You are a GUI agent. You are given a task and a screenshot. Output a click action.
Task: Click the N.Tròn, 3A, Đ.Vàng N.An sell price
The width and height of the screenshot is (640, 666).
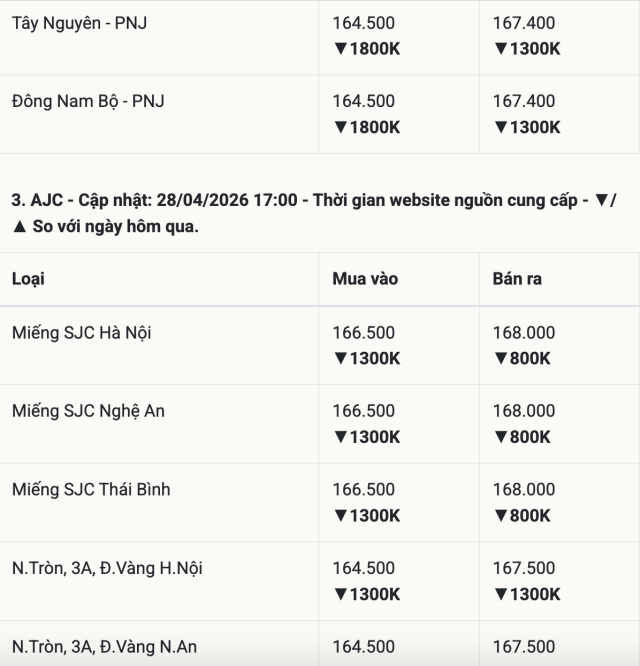tap(524, 647)
